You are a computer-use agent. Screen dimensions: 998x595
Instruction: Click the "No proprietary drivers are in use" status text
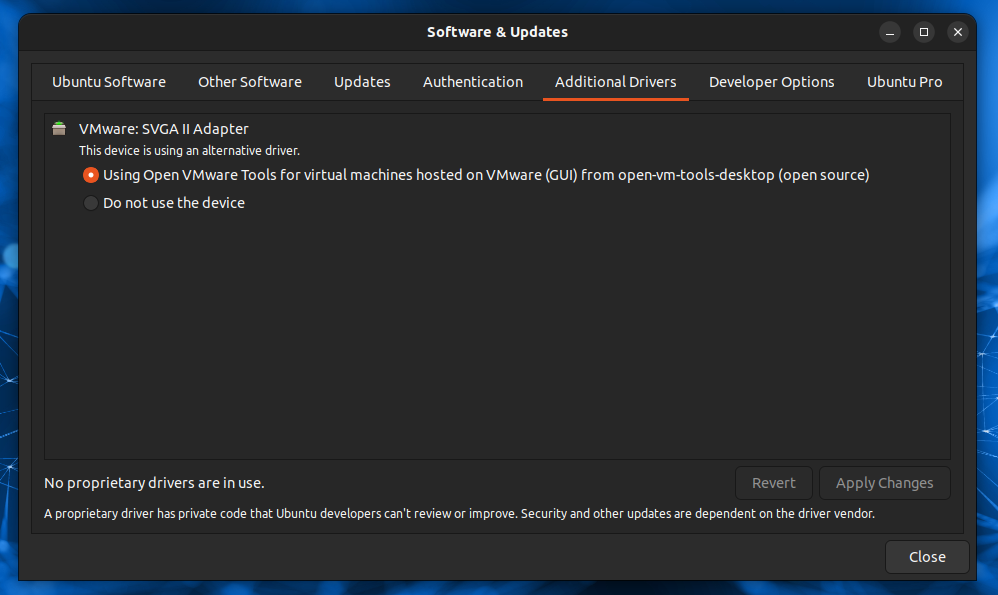154,483
